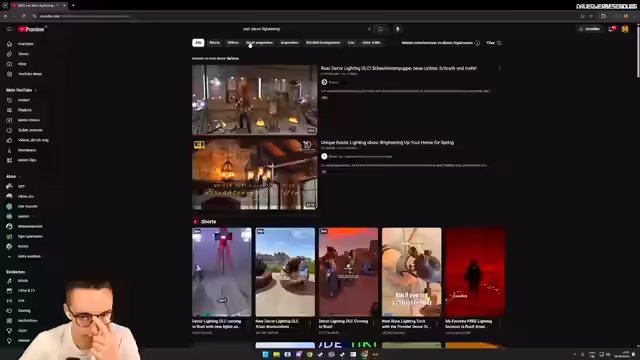
Task: Click the Windows Start button in taskbar
Action: [265, 354]
